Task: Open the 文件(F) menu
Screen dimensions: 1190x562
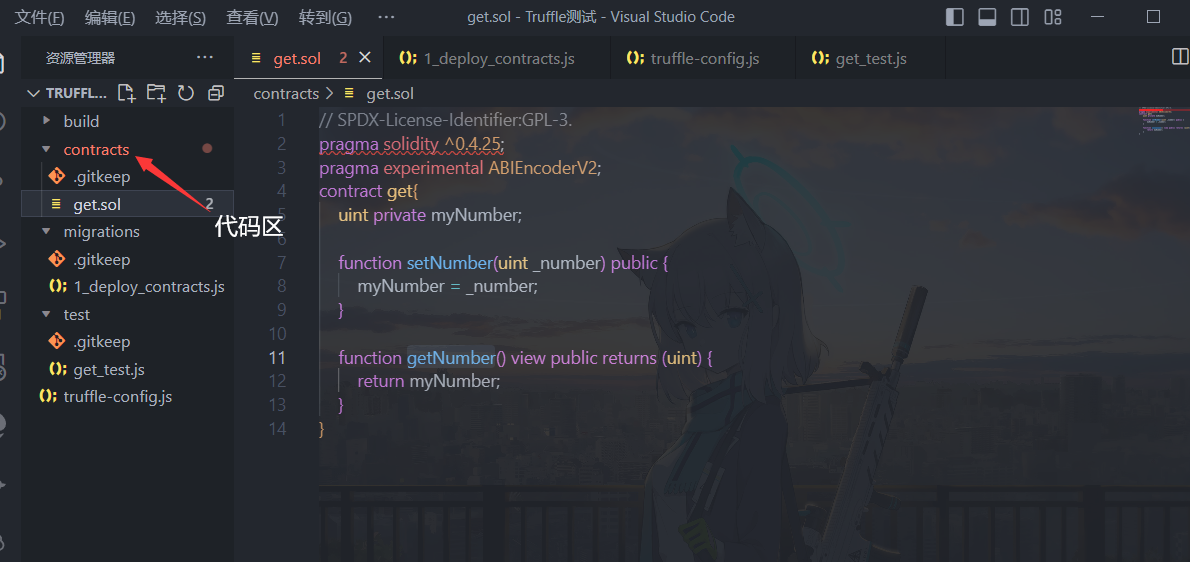Action: pyautogui.click(x=39, y=17)
